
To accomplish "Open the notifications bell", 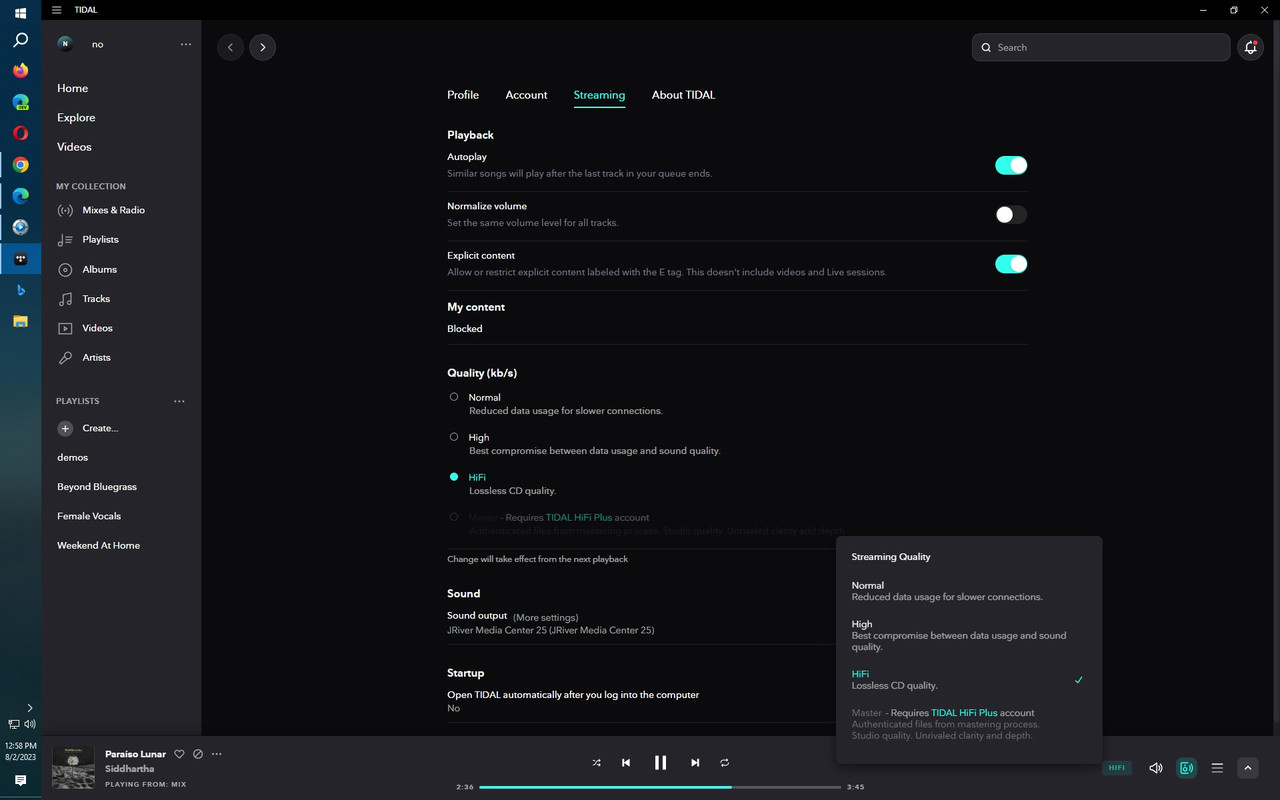I will (1250, 47).
